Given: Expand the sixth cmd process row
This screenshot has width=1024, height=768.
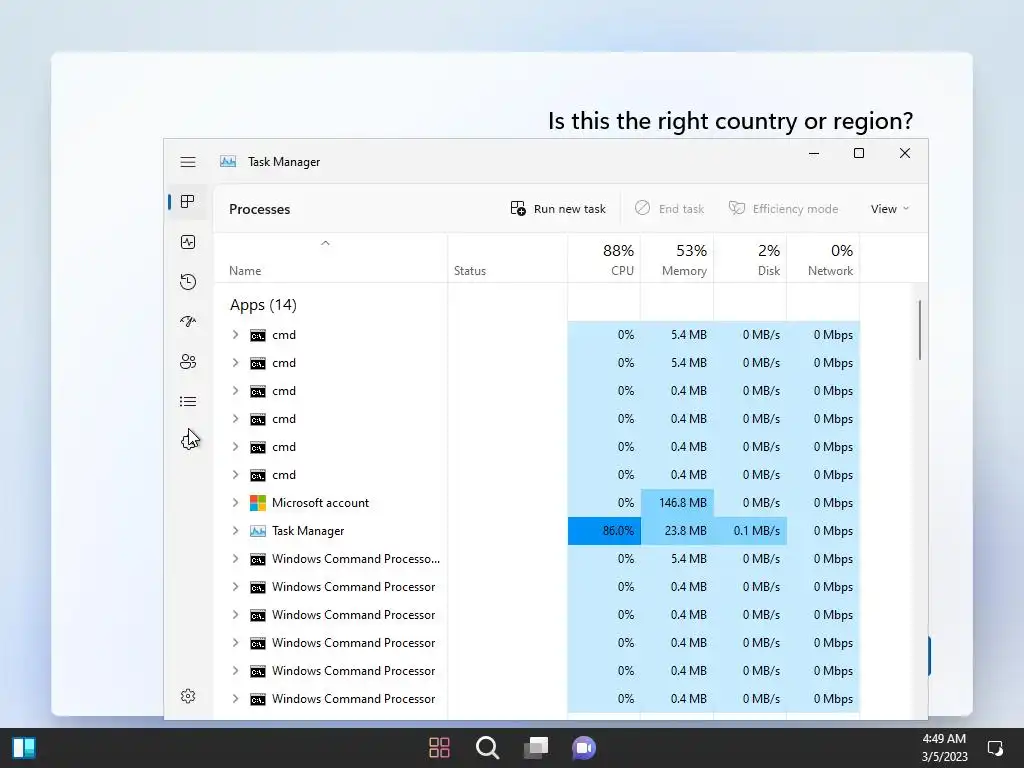Looking at the screenshot, I should [235, 475].
